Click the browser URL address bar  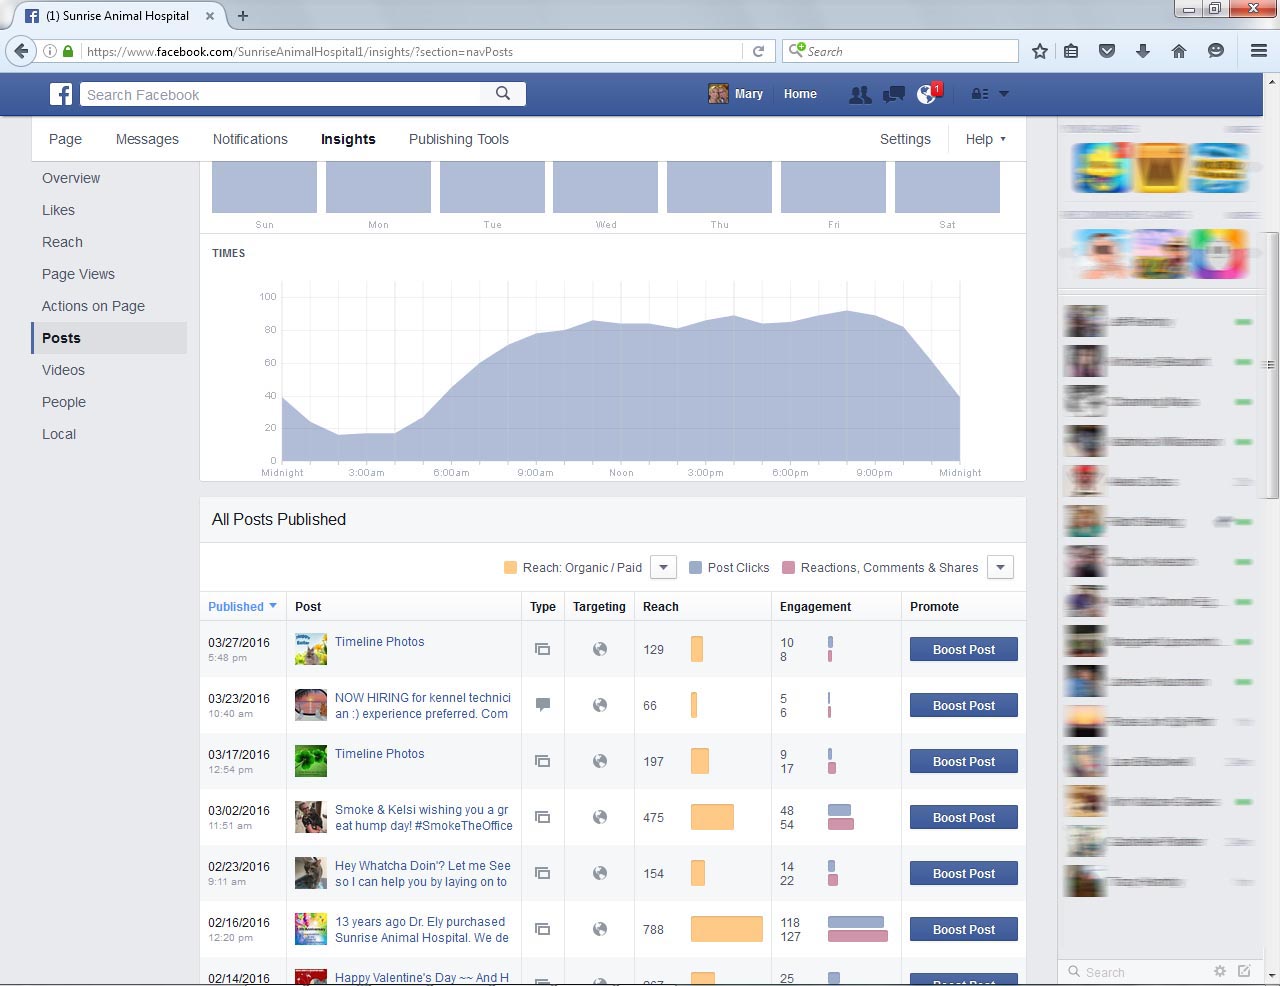413,51
